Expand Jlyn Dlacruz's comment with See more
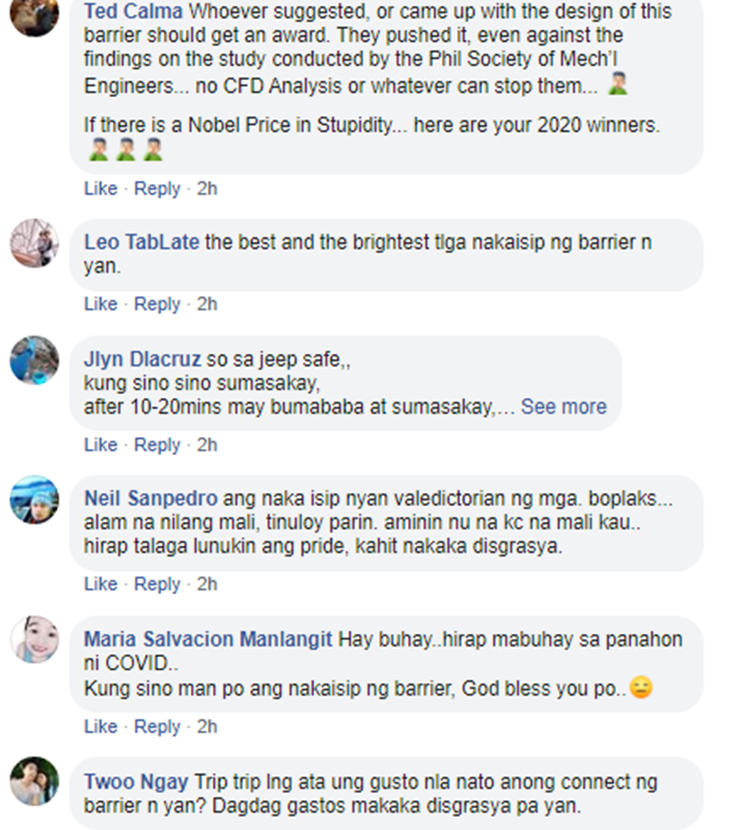The image size is (750, 830). coord(563,407)
